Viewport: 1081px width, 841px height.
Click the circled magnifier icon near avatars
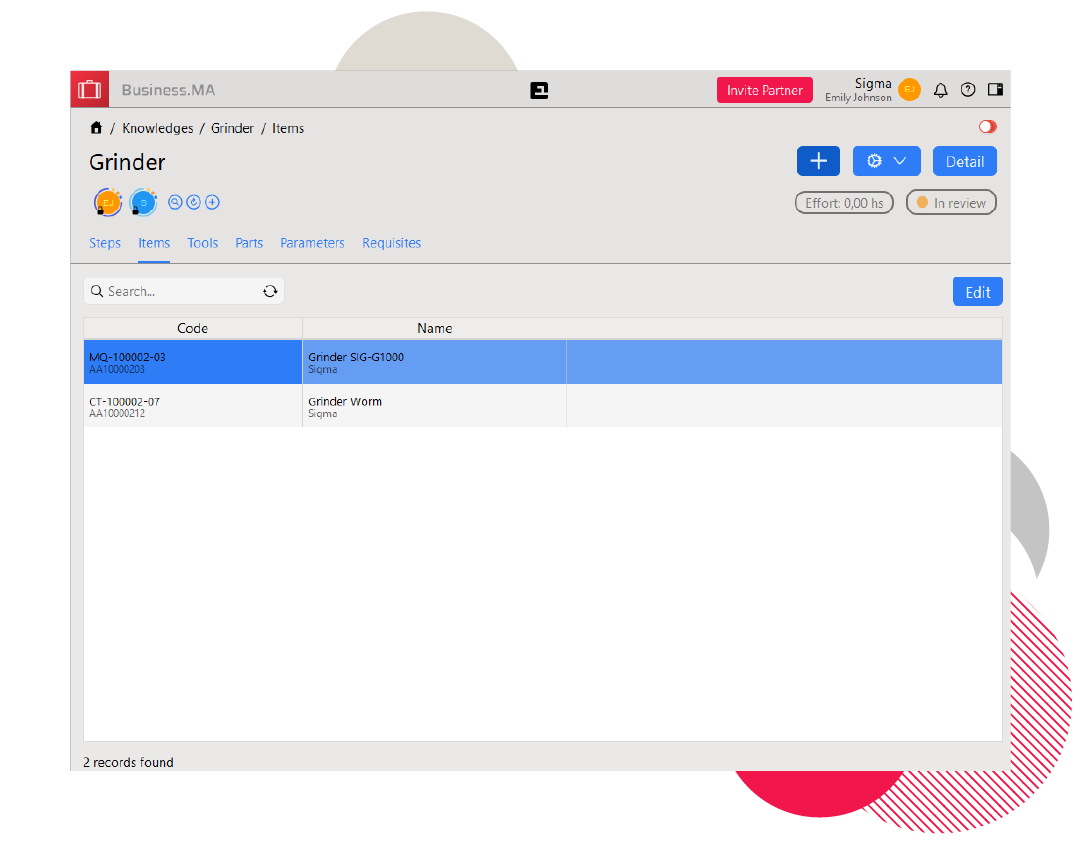175,202
